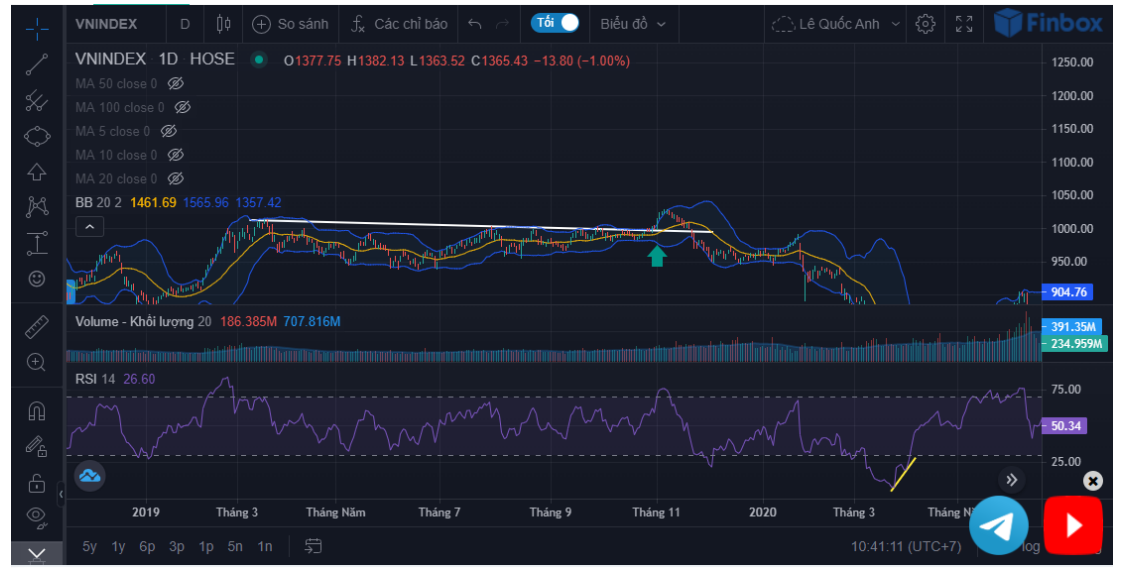Select the 5y time range
1132x578 pixels.
(90, 546)
